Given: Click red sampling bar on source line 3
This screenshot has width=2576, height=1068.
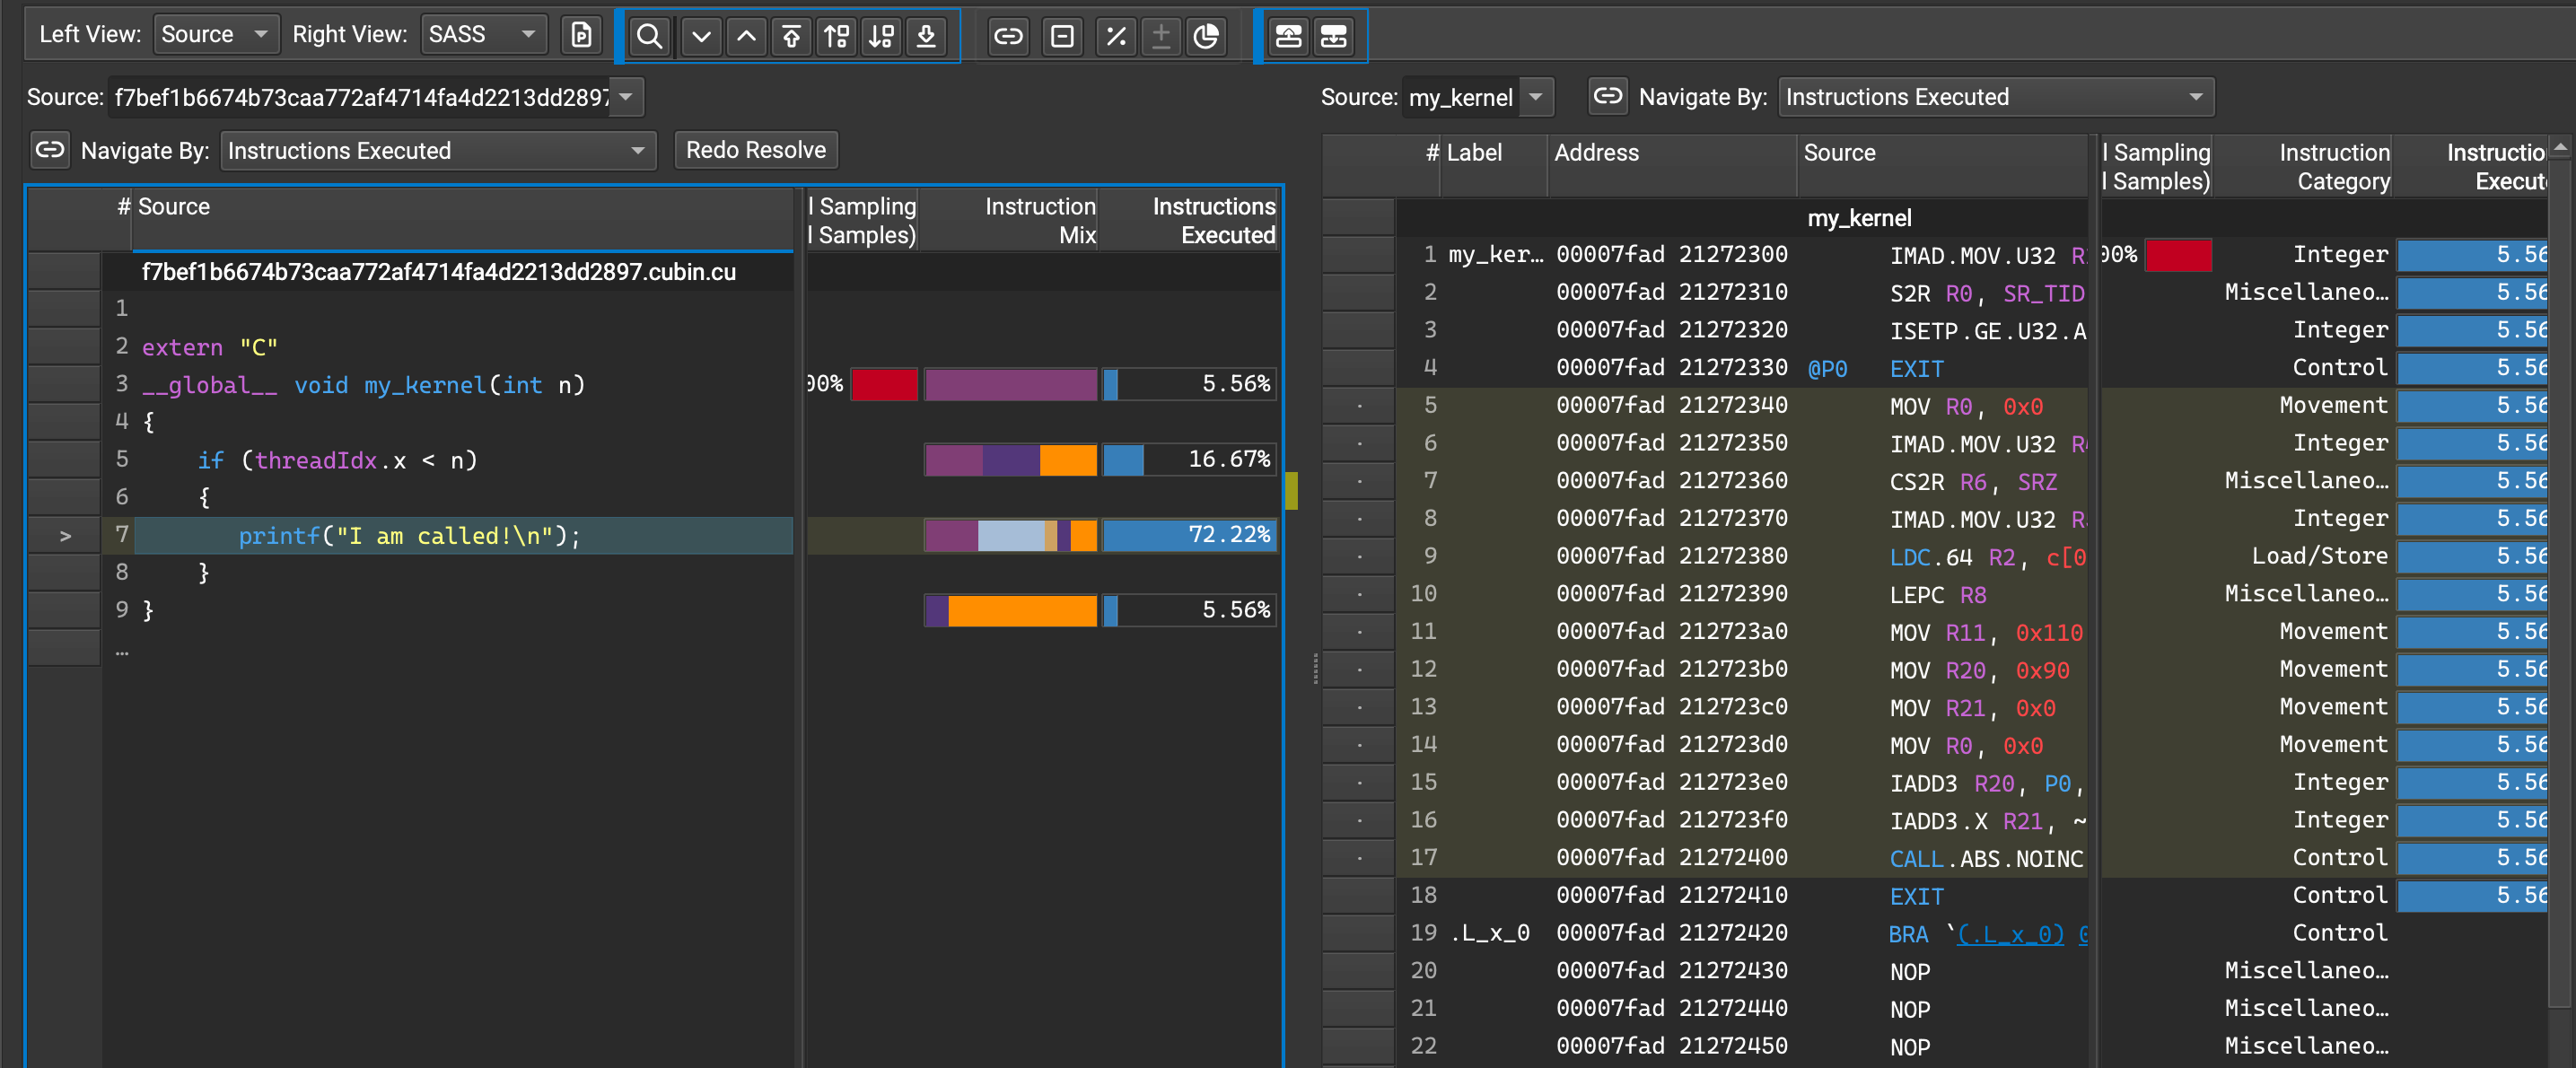Looking at the screenshot, I should (x=884, y=385).
